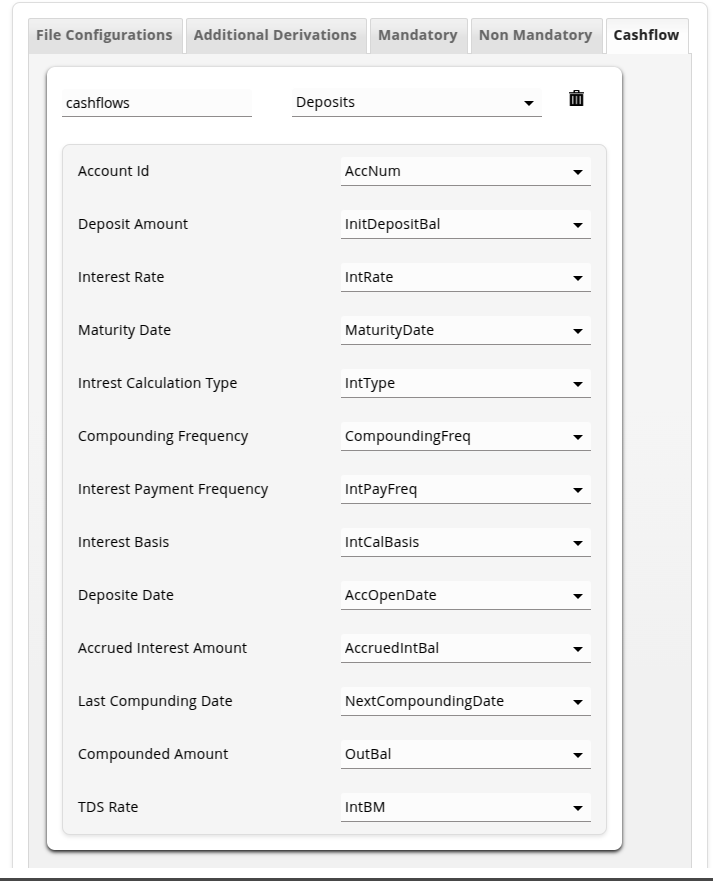The width and height of the screenshot is (713, 881).
Task: Open Compounded Amount dropdown OutBal
Action: pos(465,754)
